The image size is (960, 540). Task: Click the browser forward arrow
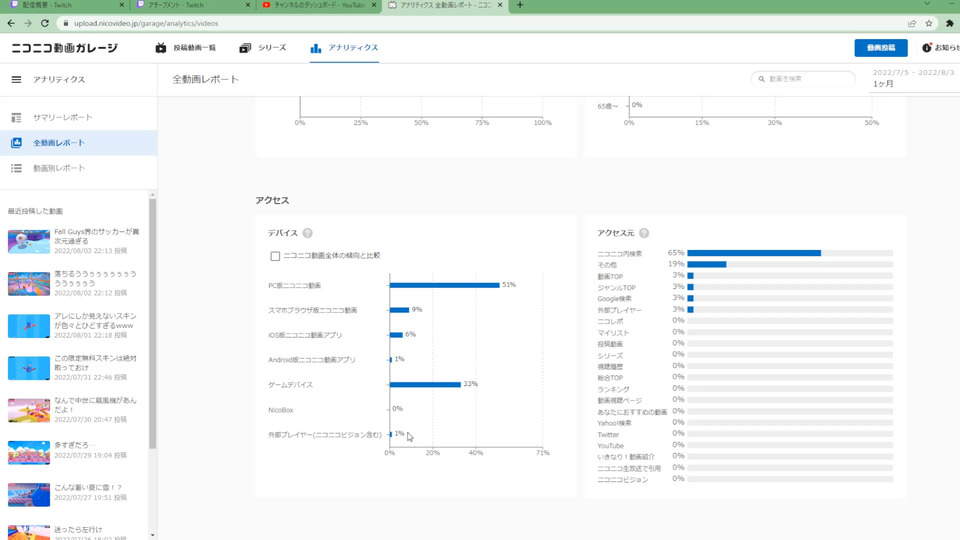[28, 23]
